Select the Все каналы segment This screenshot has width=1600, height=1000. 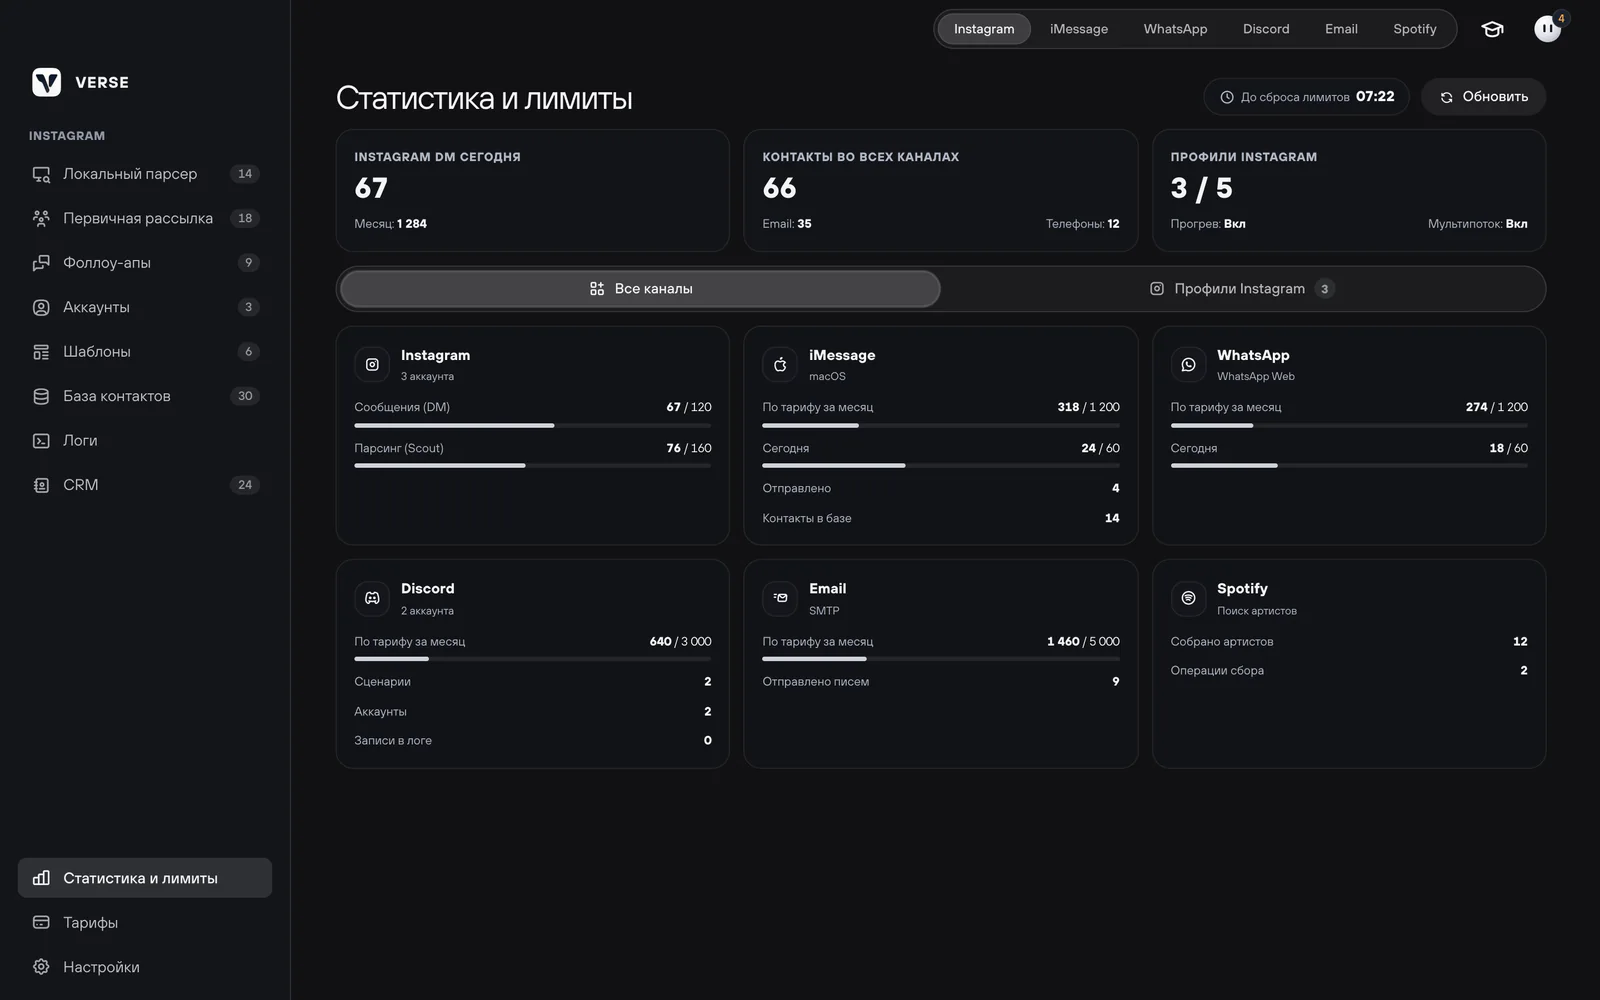(x=640, y=289)
